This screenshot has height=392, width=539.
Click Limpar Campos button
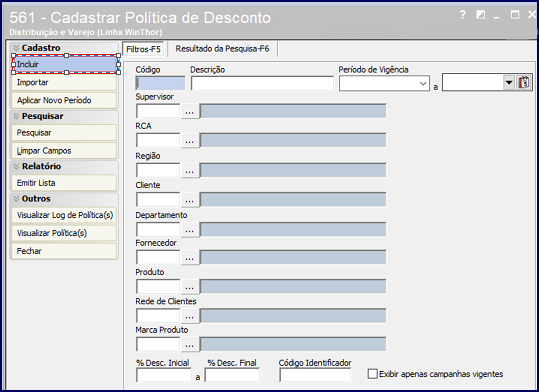pos(64,151)
